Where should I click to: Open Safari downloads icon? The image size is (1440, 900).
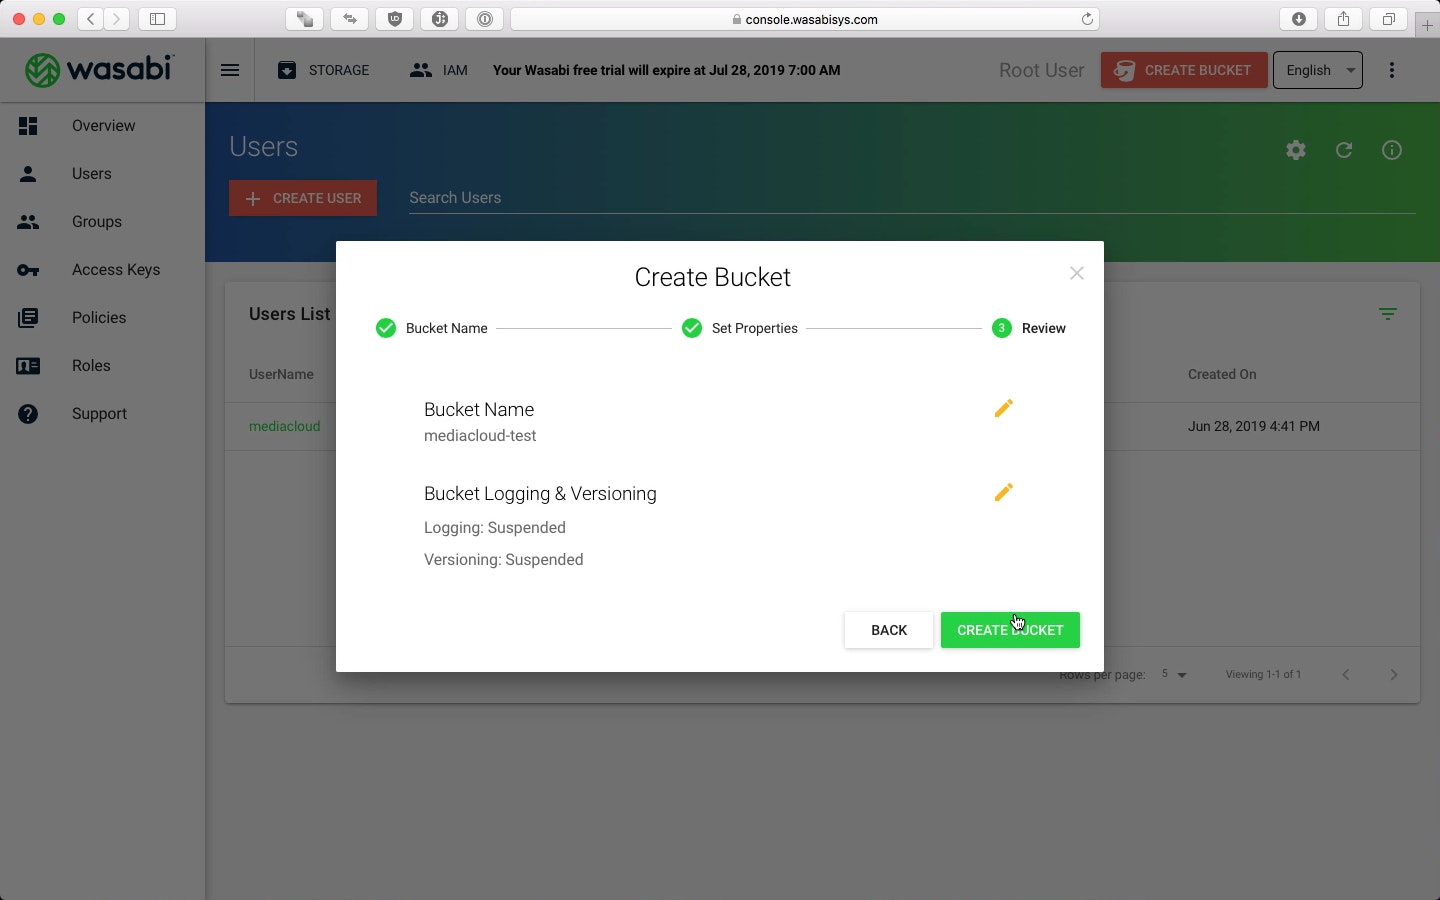pyautogui.click(x=1299, y=19)
